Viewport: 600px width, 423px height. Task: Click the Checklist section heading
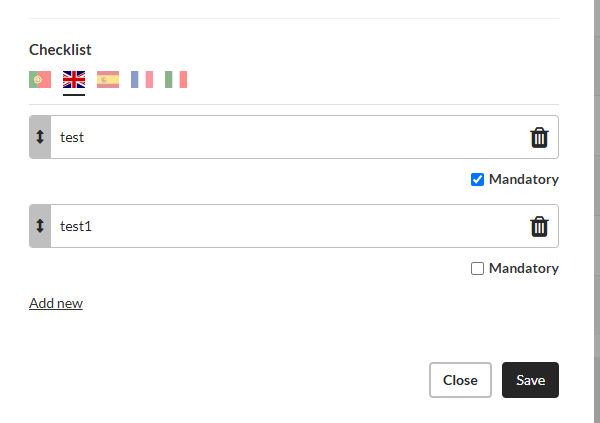(60, 50)
